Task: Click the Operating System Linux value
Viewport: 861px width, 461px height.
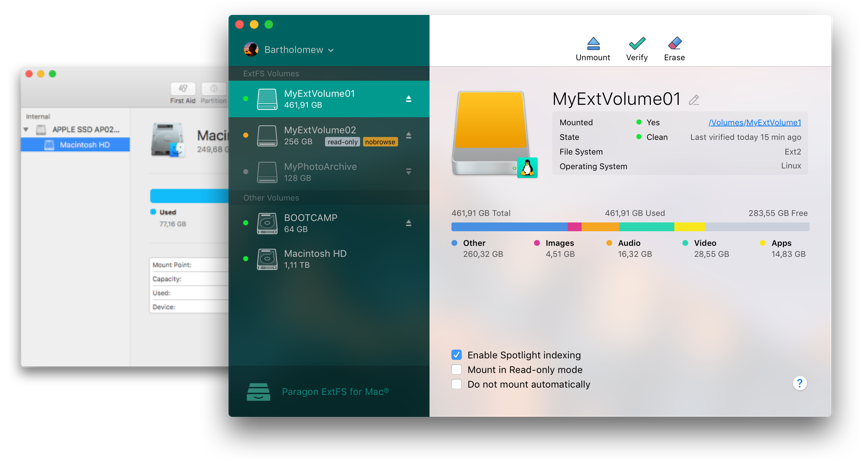Action: pos(791,166)
